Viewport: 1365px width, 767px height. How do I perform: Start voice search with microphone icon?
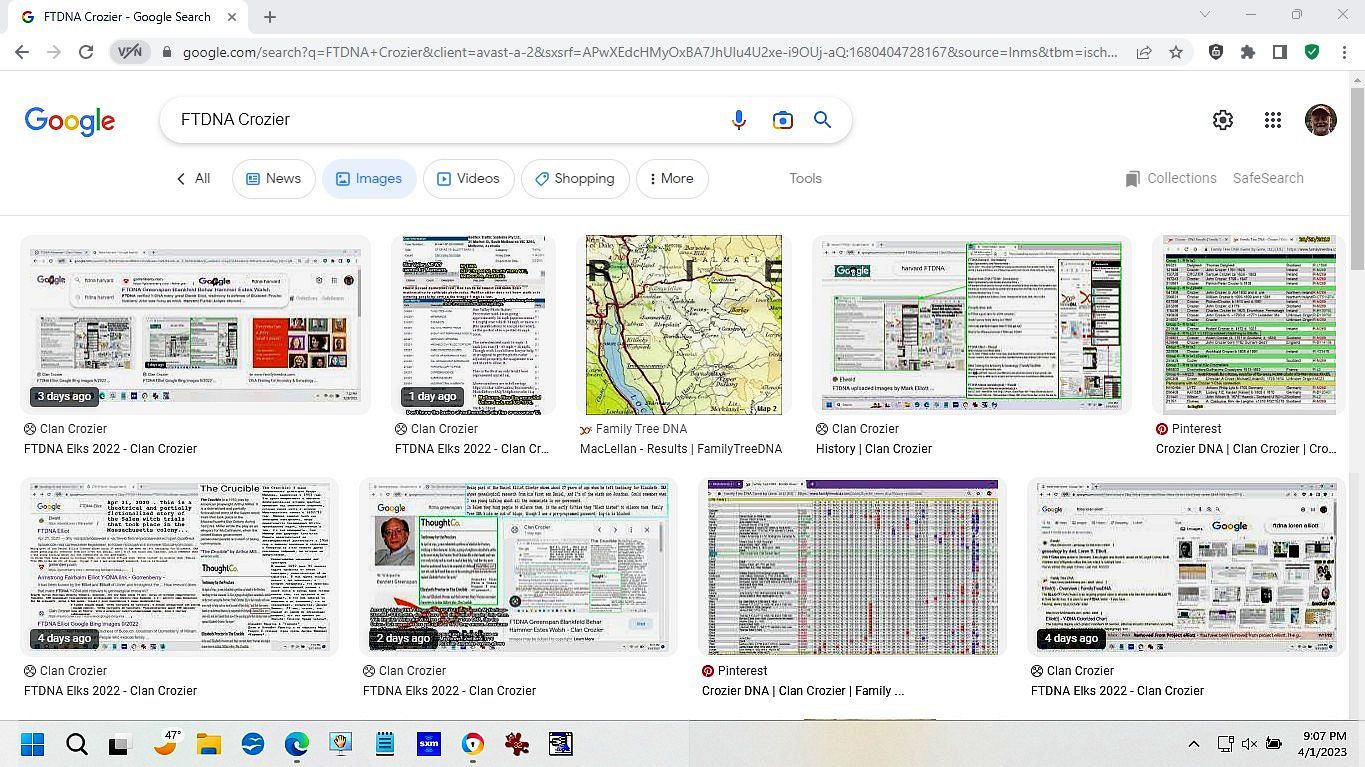tap(739, 120)
